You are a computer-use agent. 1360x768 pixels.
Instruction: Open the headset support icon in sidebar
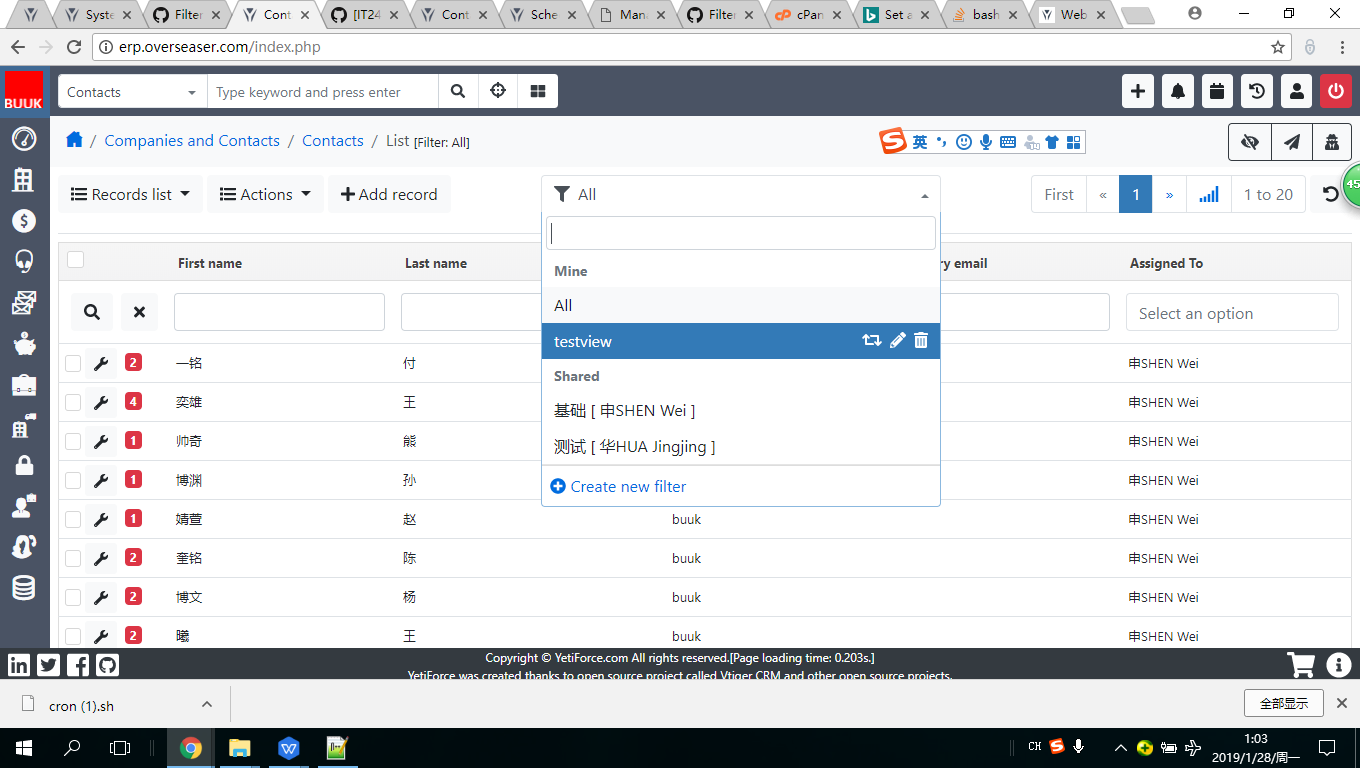[24, 262]
